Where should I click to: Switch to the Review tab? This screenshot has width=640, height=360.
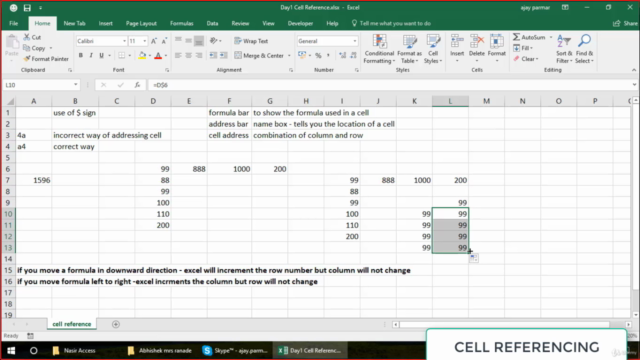coord(240,23)
